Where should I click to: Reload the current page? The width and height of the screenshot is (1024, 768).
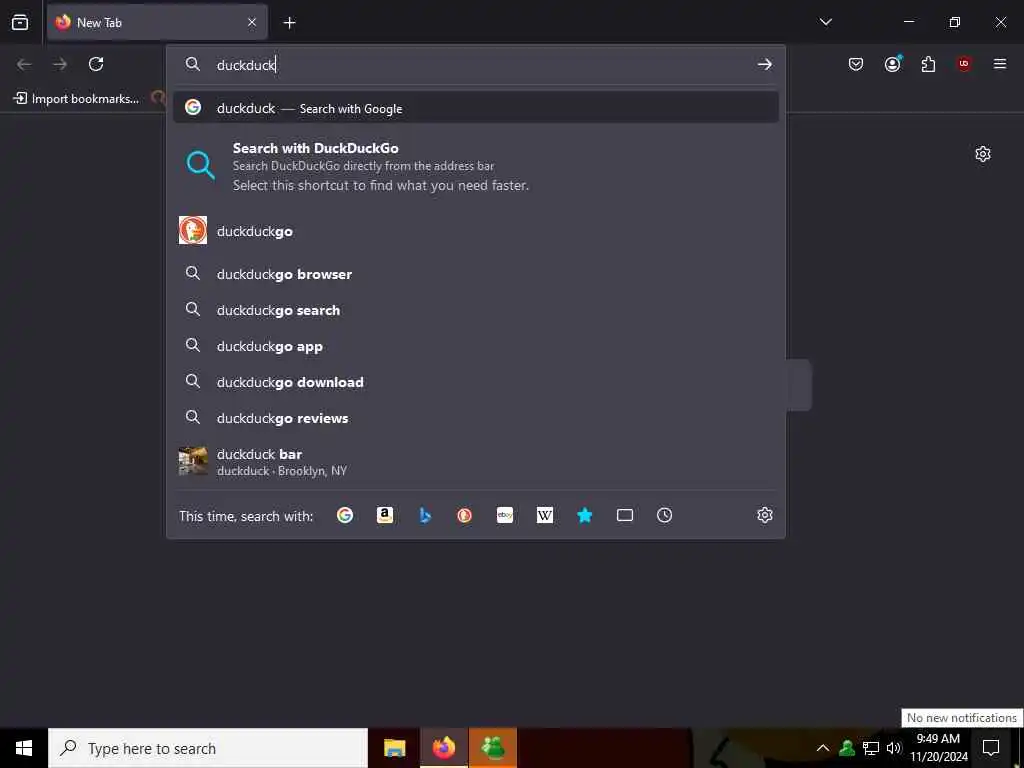(96, 64)
